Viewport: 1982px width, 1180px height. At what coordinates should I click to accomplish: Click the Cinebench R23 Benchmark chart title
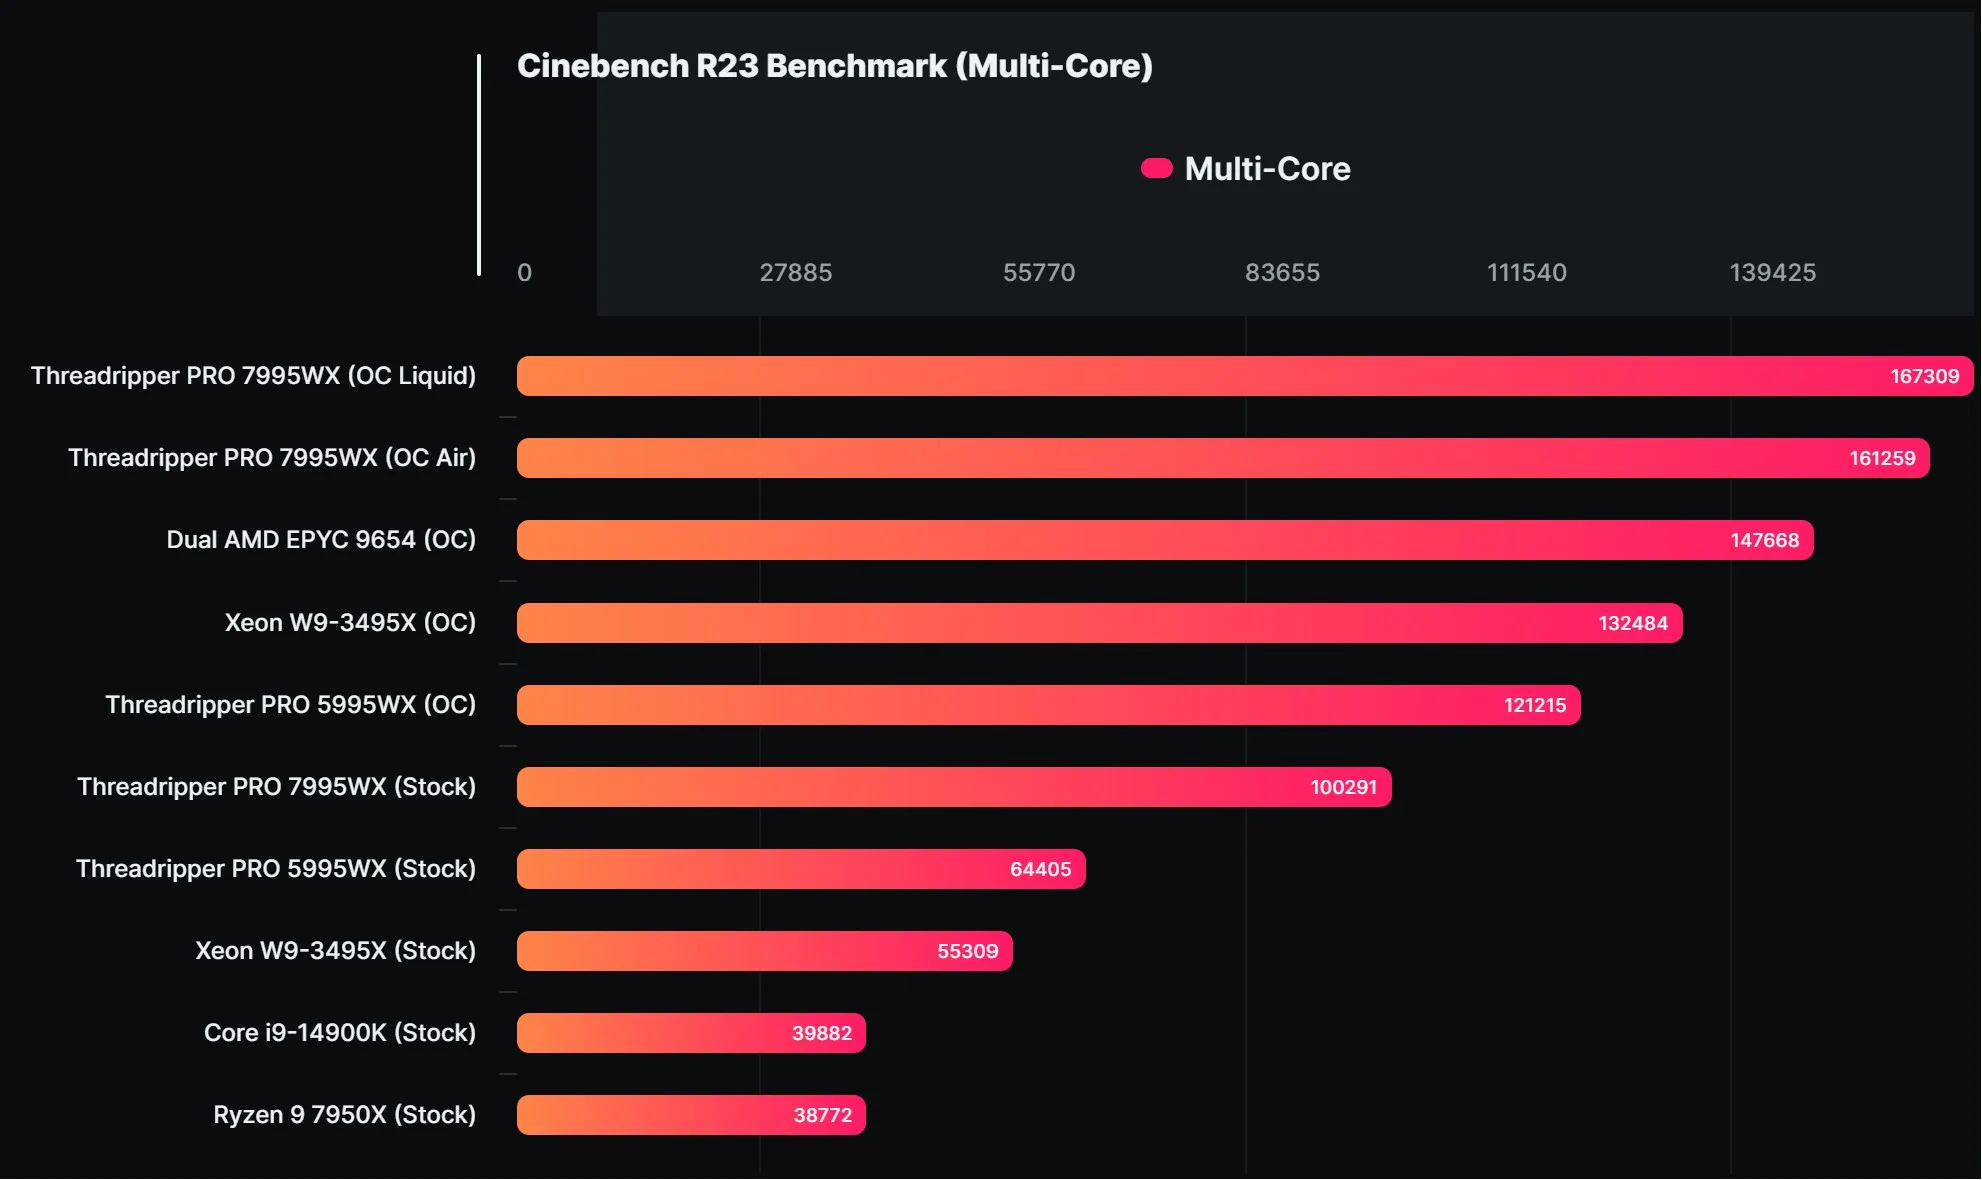(x=834, y=66)
